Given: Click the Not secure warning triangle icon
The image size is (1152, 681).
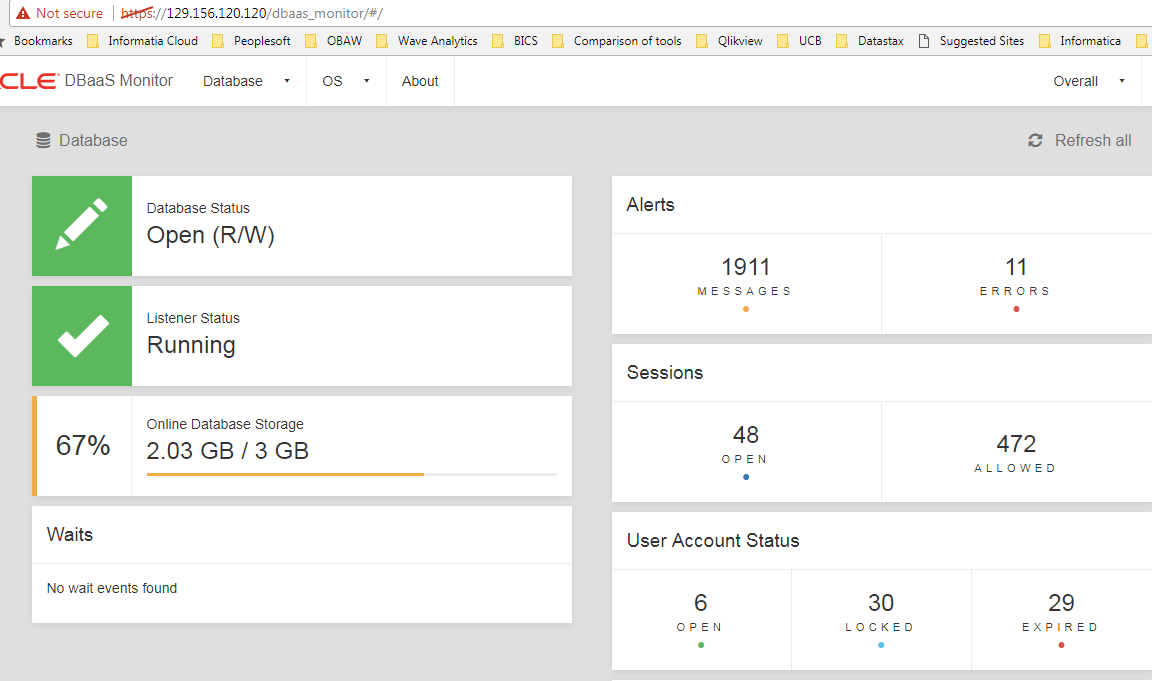Looking at the screenshot, I should (x=22, y=14).
